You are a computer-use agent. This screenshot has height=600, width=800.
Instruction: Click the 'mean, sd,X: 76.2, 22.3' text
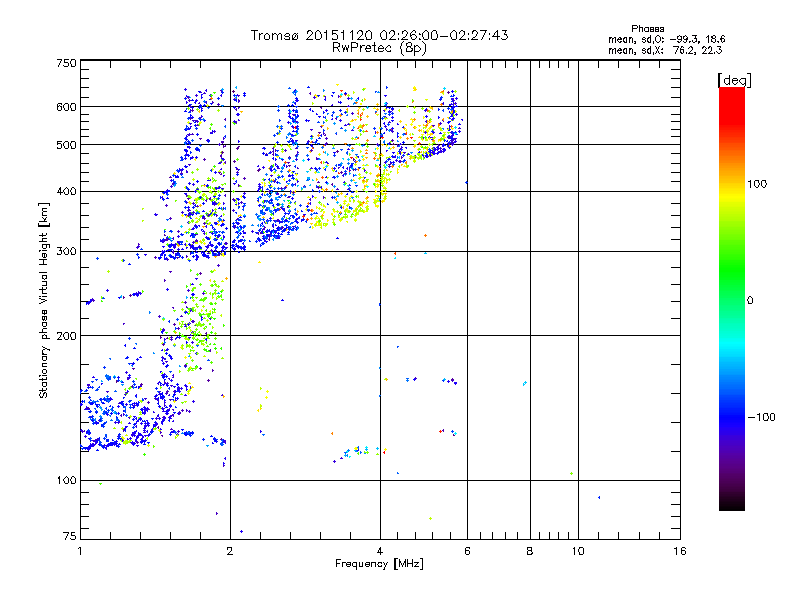665,50
